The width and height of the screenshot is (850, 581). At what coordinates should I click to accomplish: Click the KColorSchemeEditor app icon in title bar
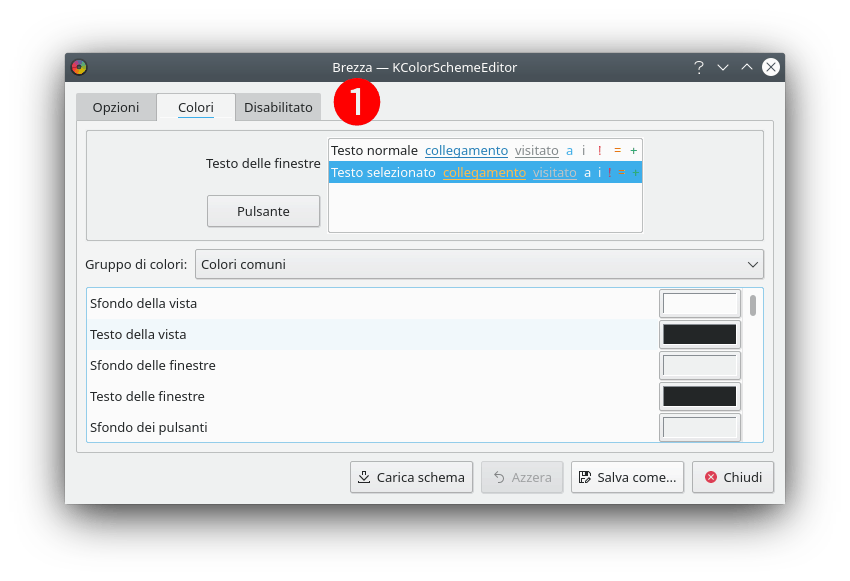[79, 68]
